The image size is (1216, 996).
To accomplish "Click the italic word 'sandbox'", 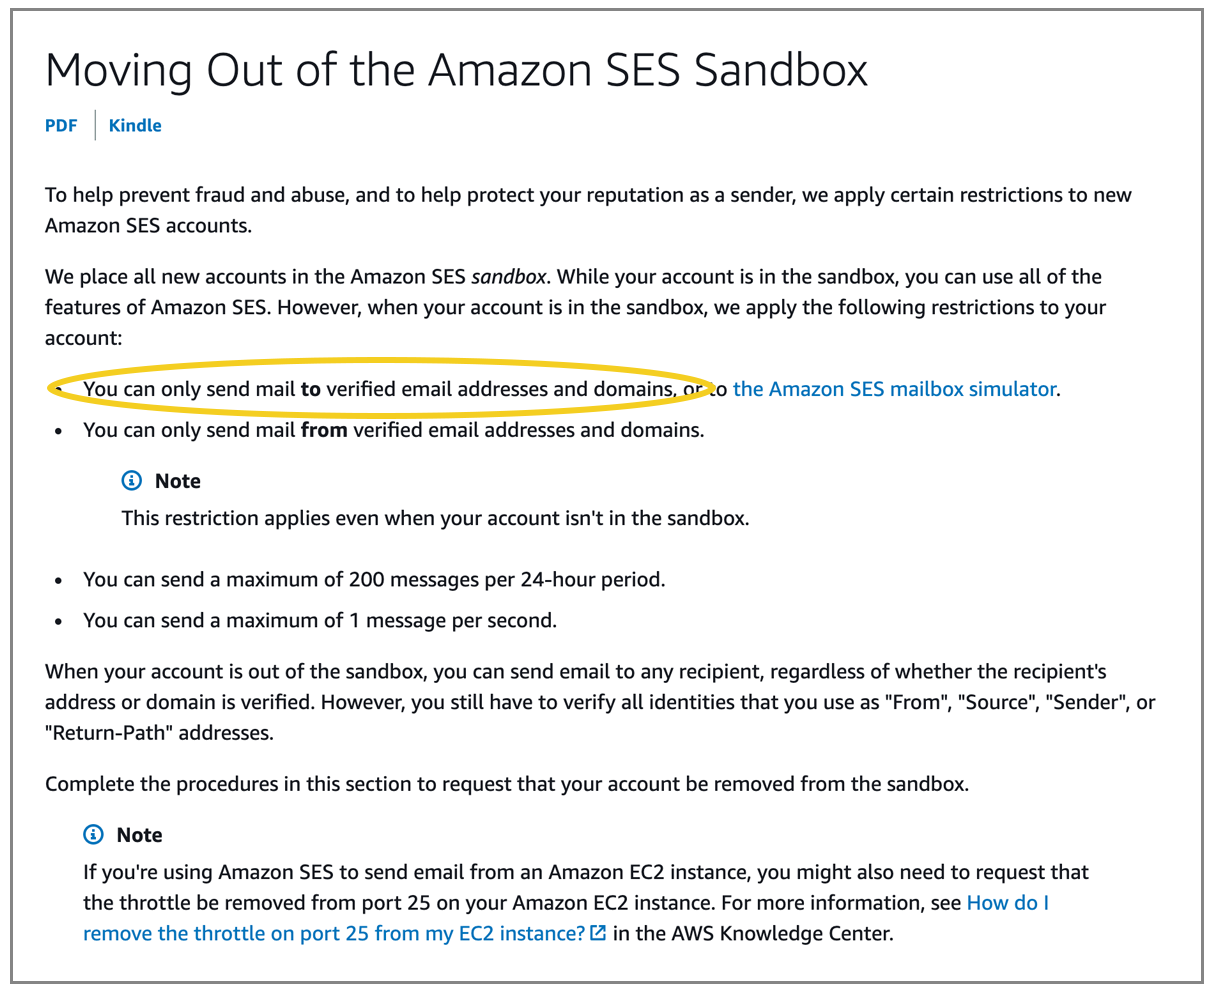I will click(x=509, y=277).
